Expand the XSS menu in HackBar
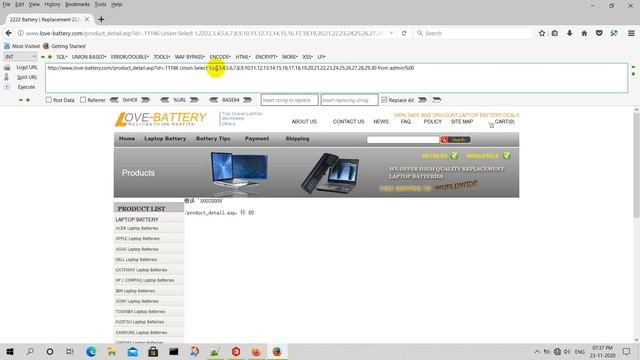Image resolution: width=640 pixels, height=360 pixels. pos(308,57)
